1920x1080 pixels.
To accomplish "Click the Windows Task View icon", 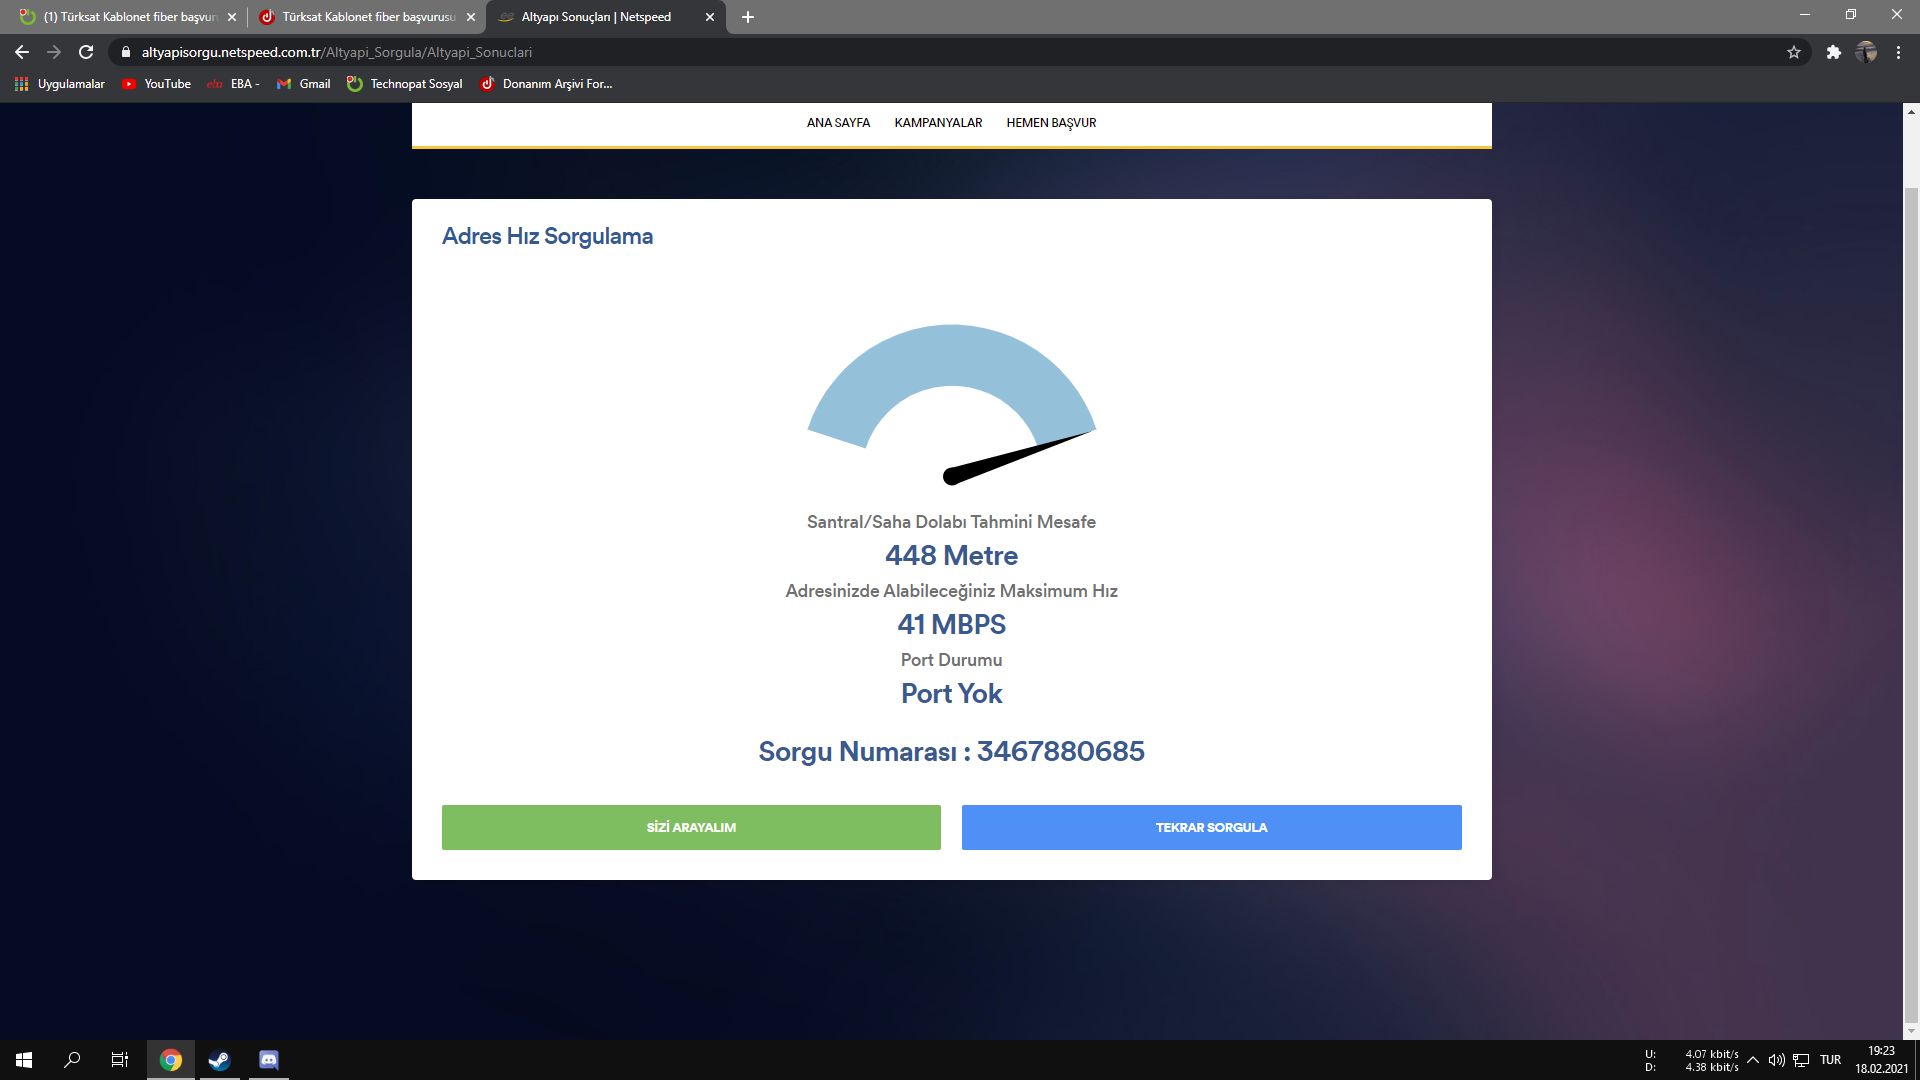I will point(119,1060).
